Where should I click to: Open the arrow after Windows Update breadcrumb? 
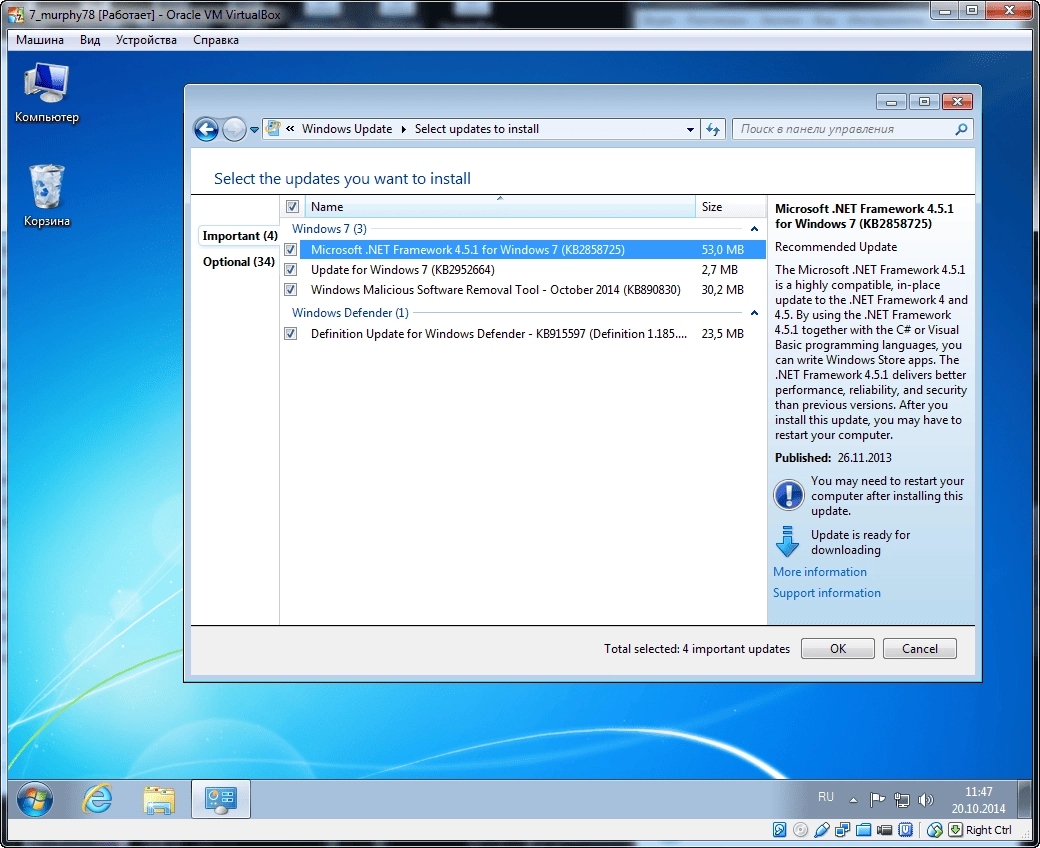(x=403, y=129)
